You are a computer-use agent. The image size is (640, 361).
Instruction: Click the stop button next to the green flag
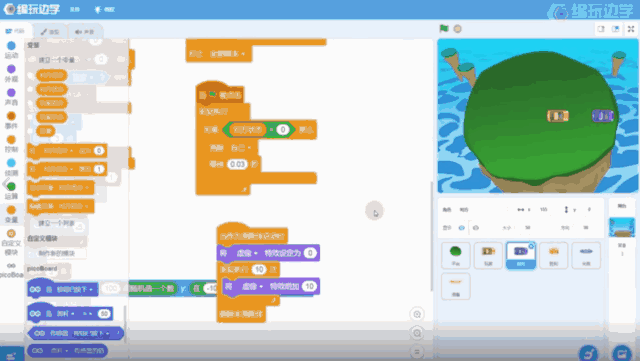[x=458, y=29]
